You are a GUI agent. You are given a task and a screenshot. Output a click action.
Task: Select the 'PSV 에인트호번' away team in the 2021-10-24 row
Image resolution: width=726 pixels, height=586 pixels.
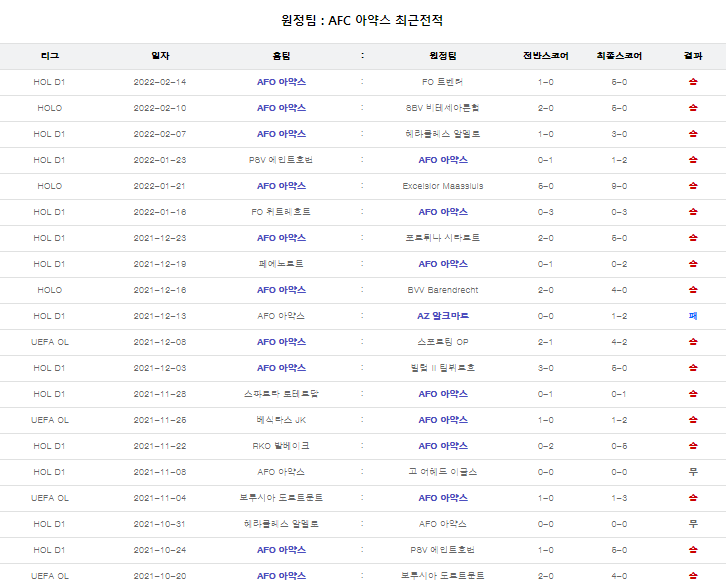pyautogui.click(x=443, y=549)
